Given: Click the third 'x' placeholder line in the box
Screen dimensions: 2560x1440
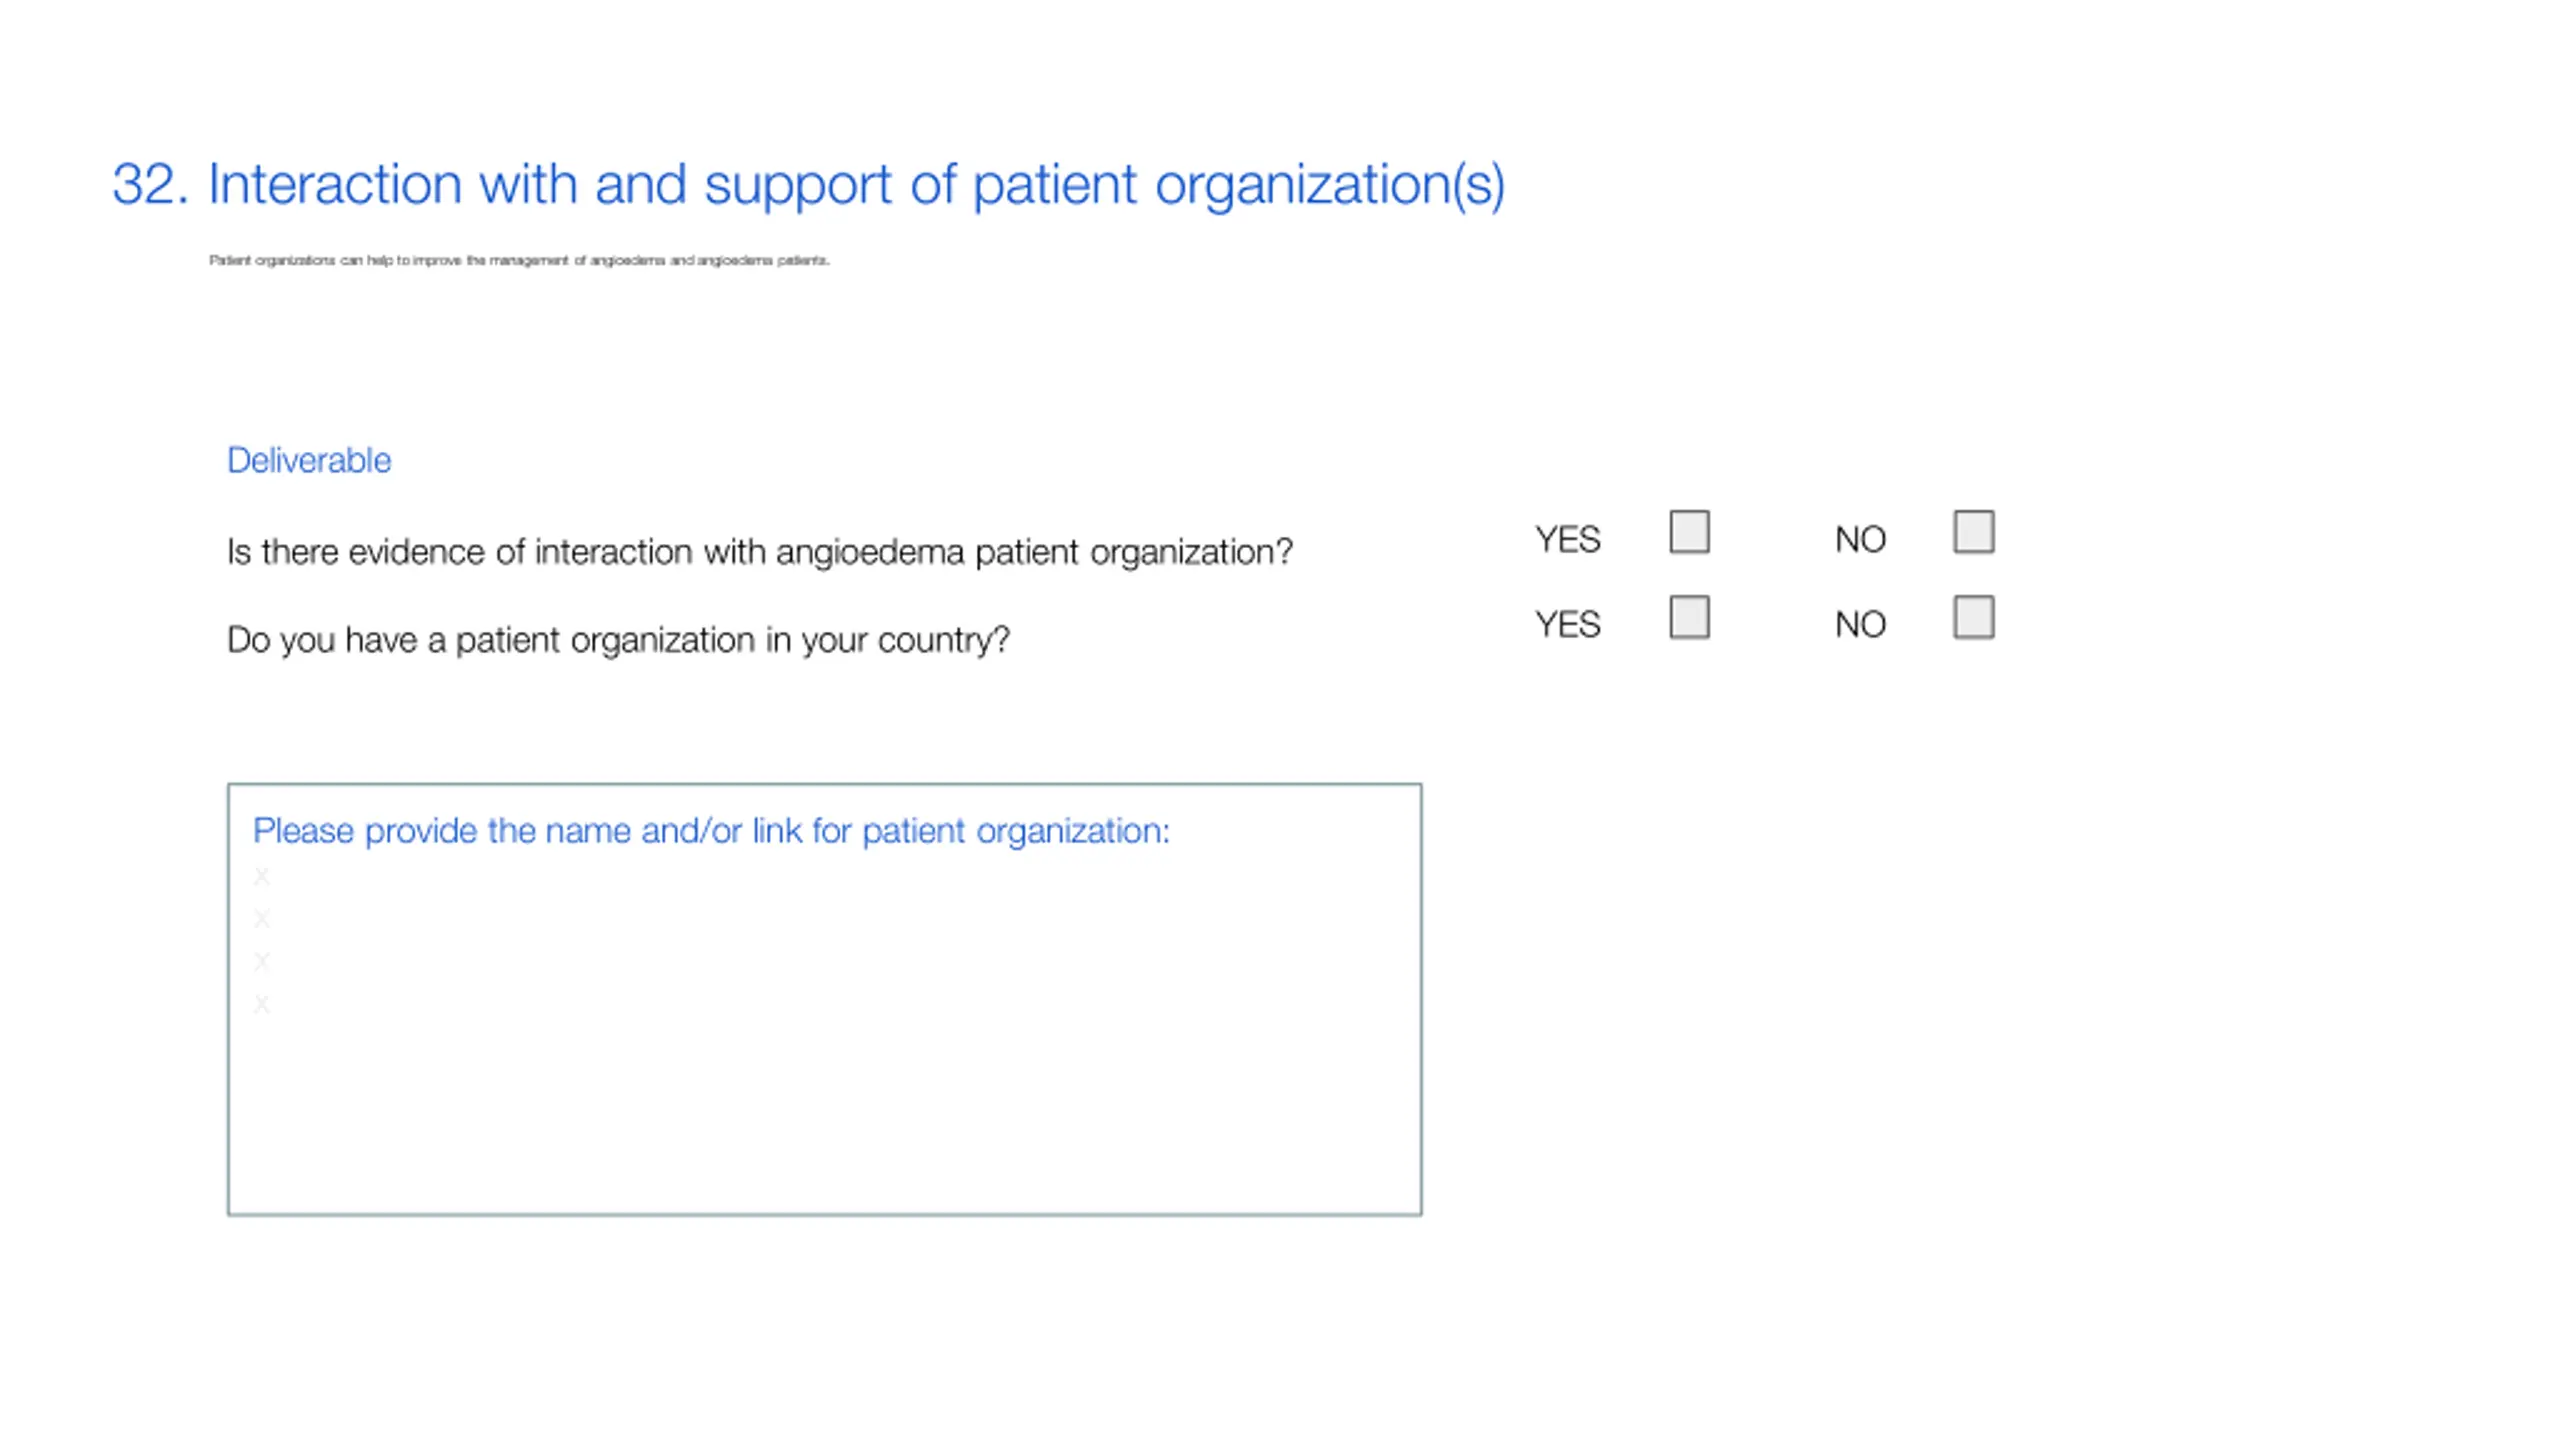Looking at the screenshot, I should tap(261, 962).
